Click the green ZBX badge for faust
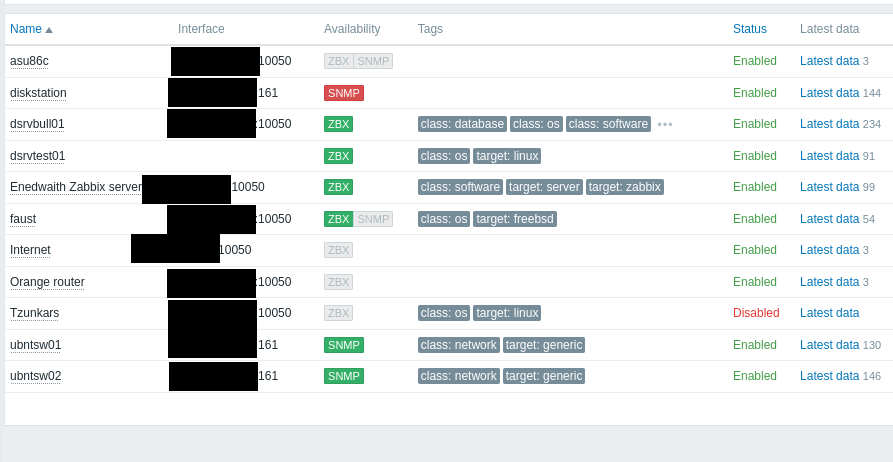Viewport: 893px width, 462px height. 338,219
